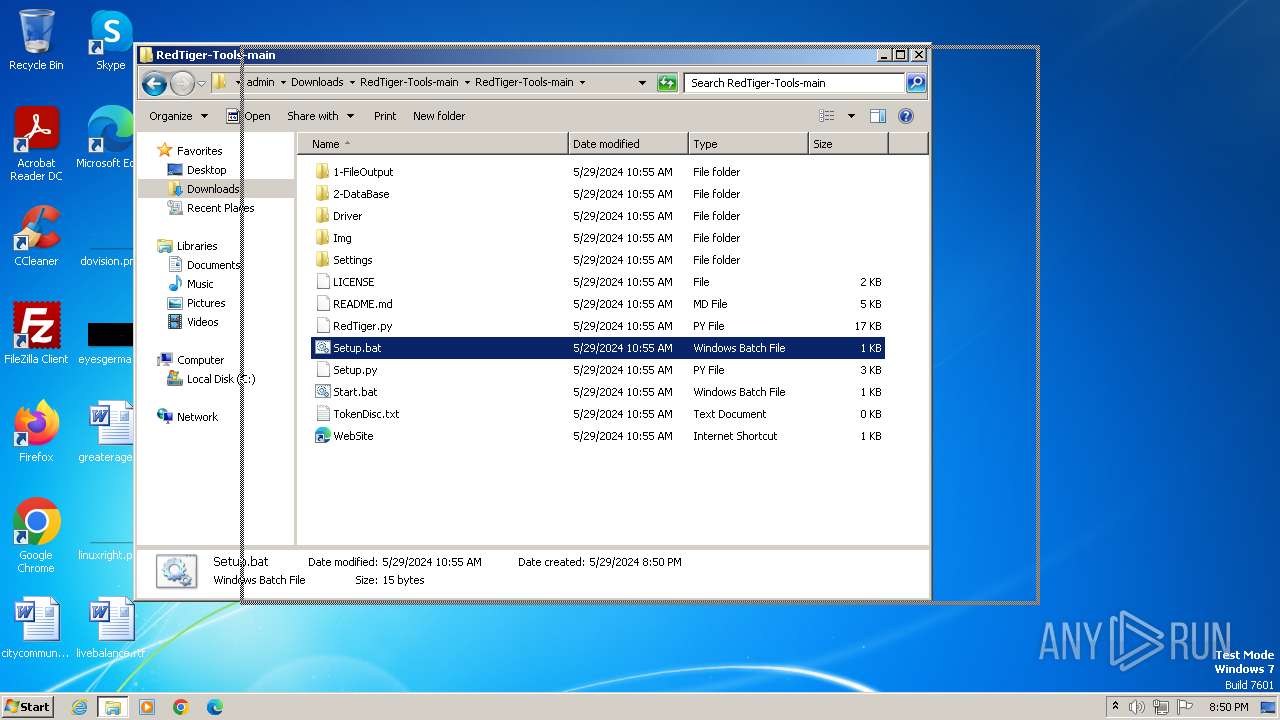Sort by the Date modified column
Image resolution: width=1280 pixels, height=720 pixels.
point(628,144)
